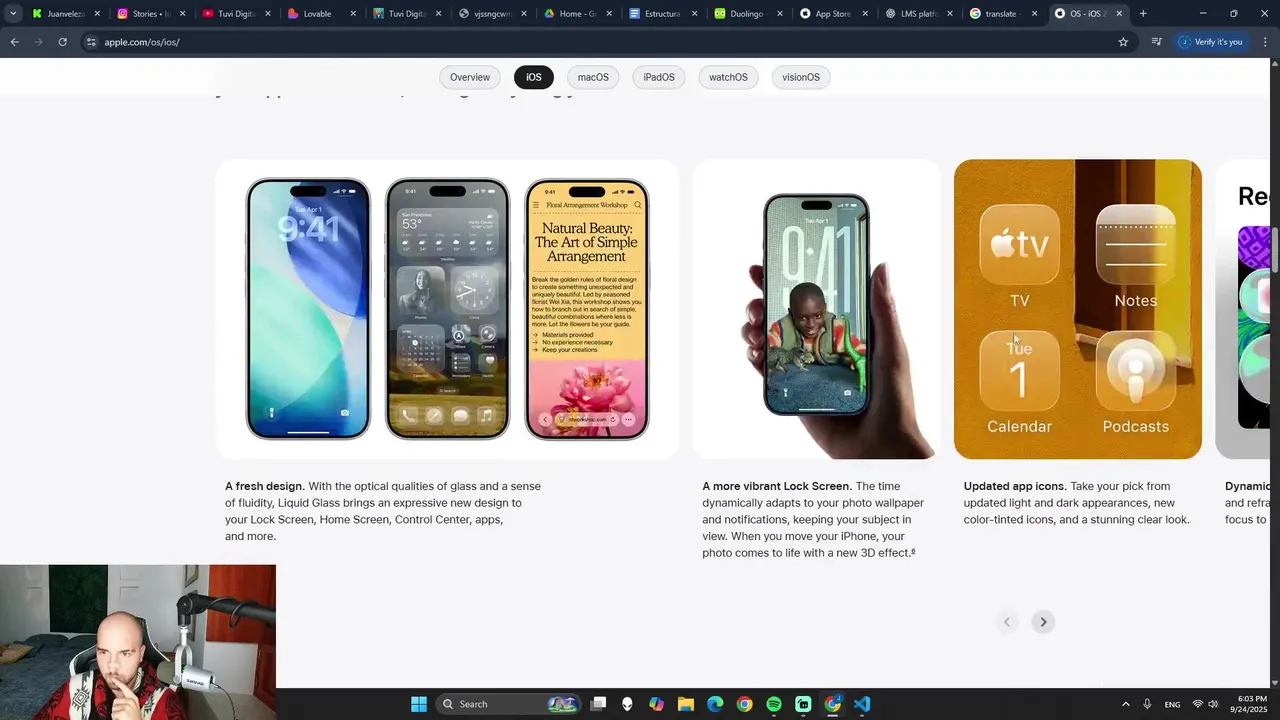Click the hand-held iPhone Lock Screen image
The image size is (1280, 720).
[x=816, y=309]
